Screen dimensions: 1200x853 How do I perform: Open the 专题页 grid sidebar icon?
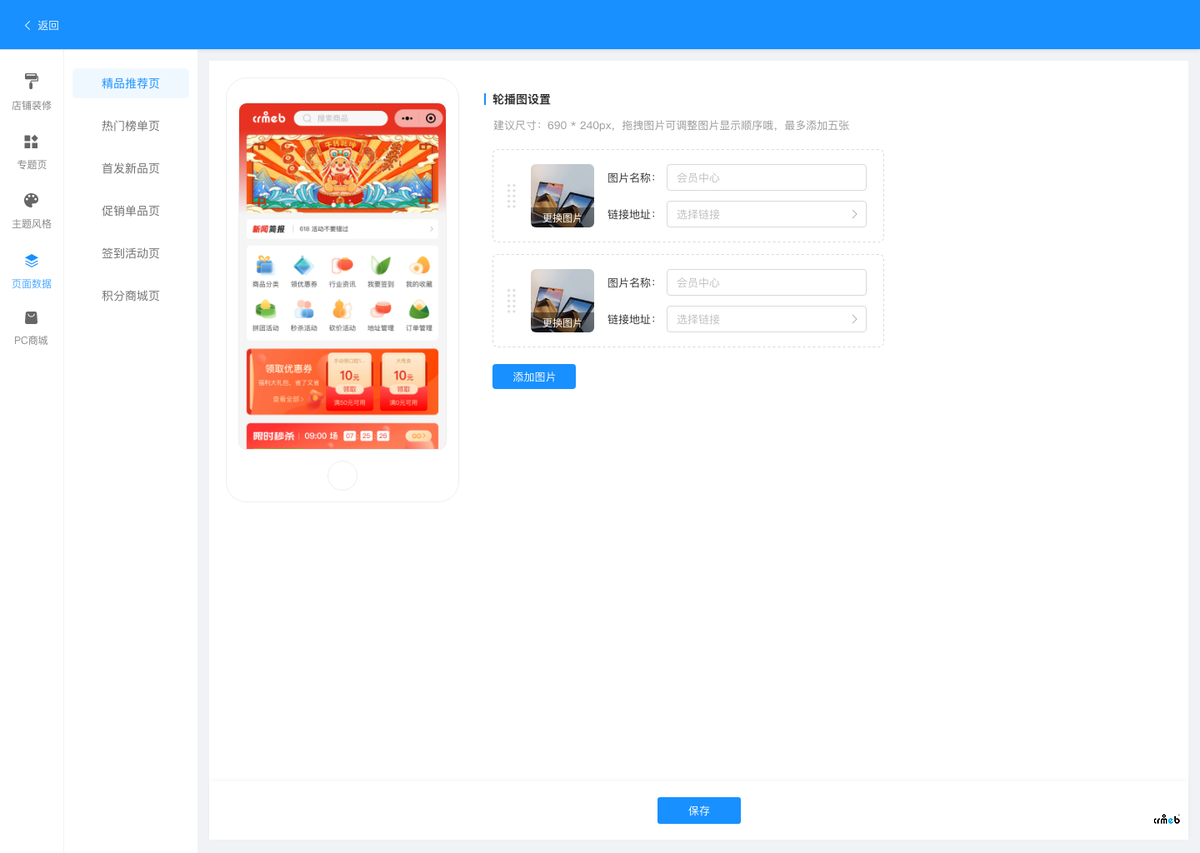31,142
